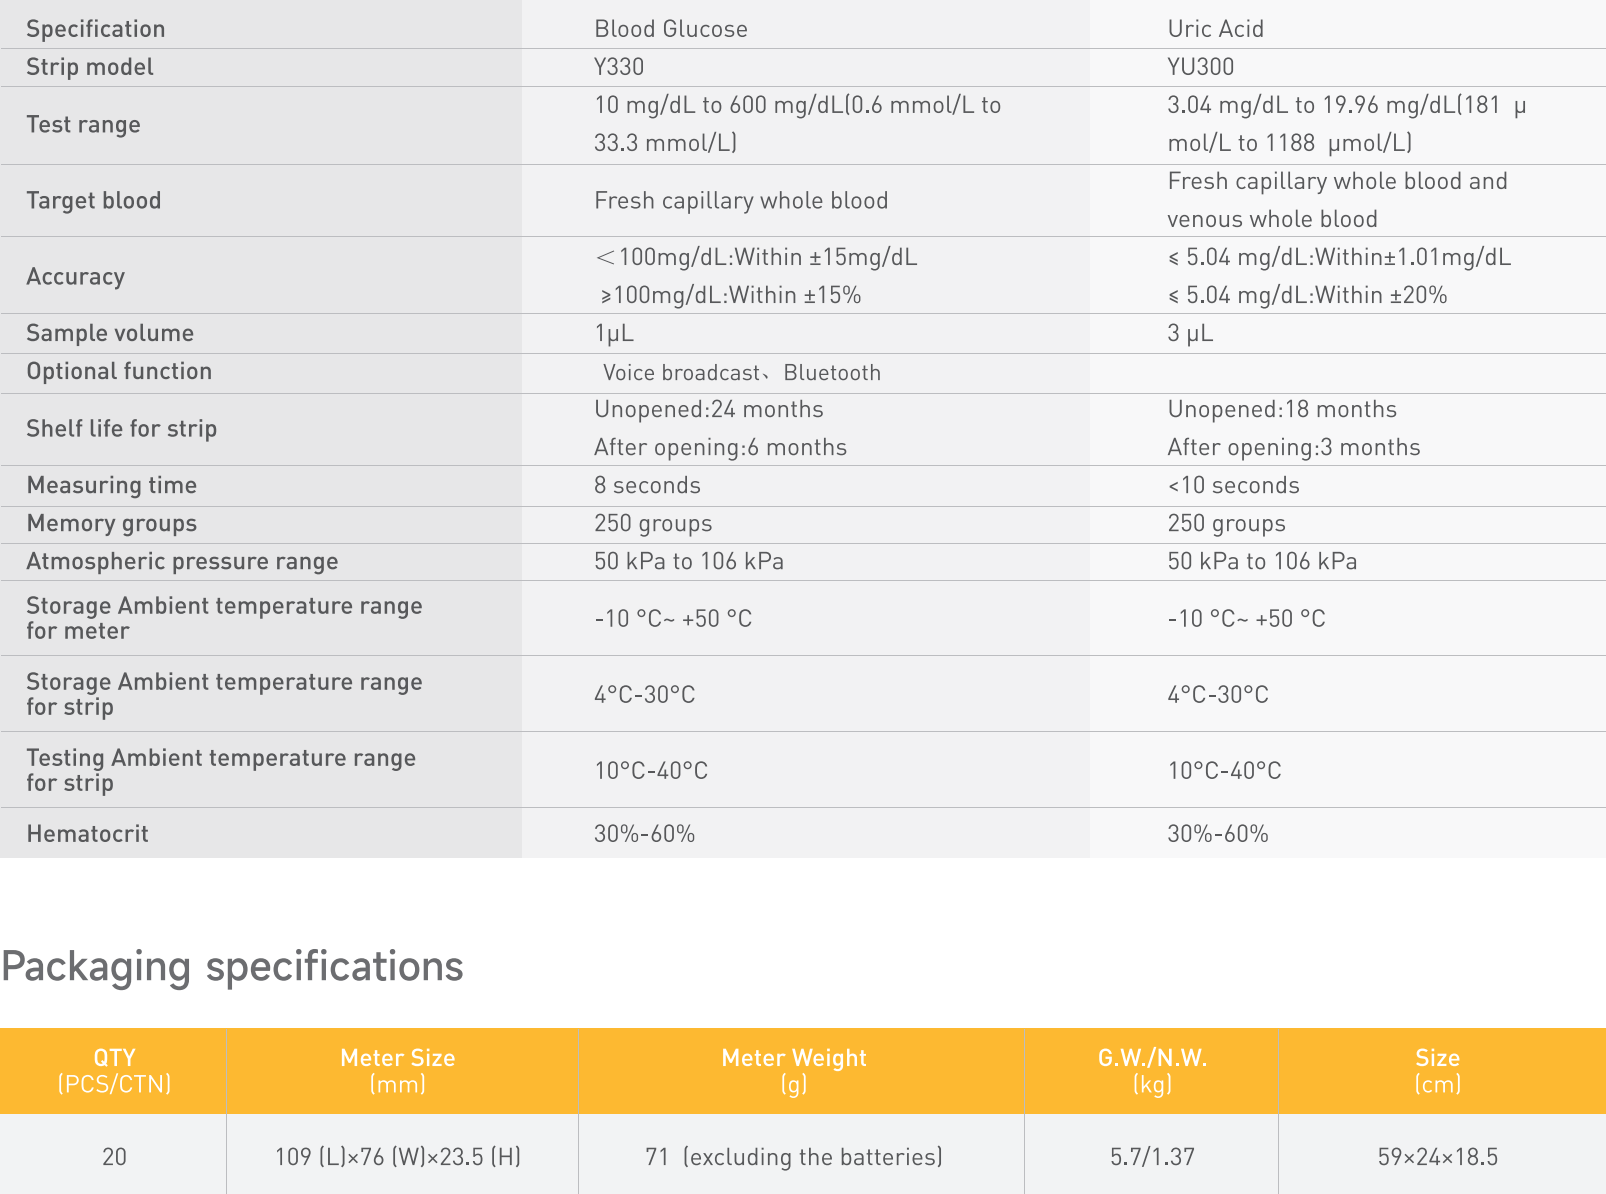Click the QTY (PCS/CTN) header cell
Screen dimensions: 1606x1194
click(x=114, y=1071)
